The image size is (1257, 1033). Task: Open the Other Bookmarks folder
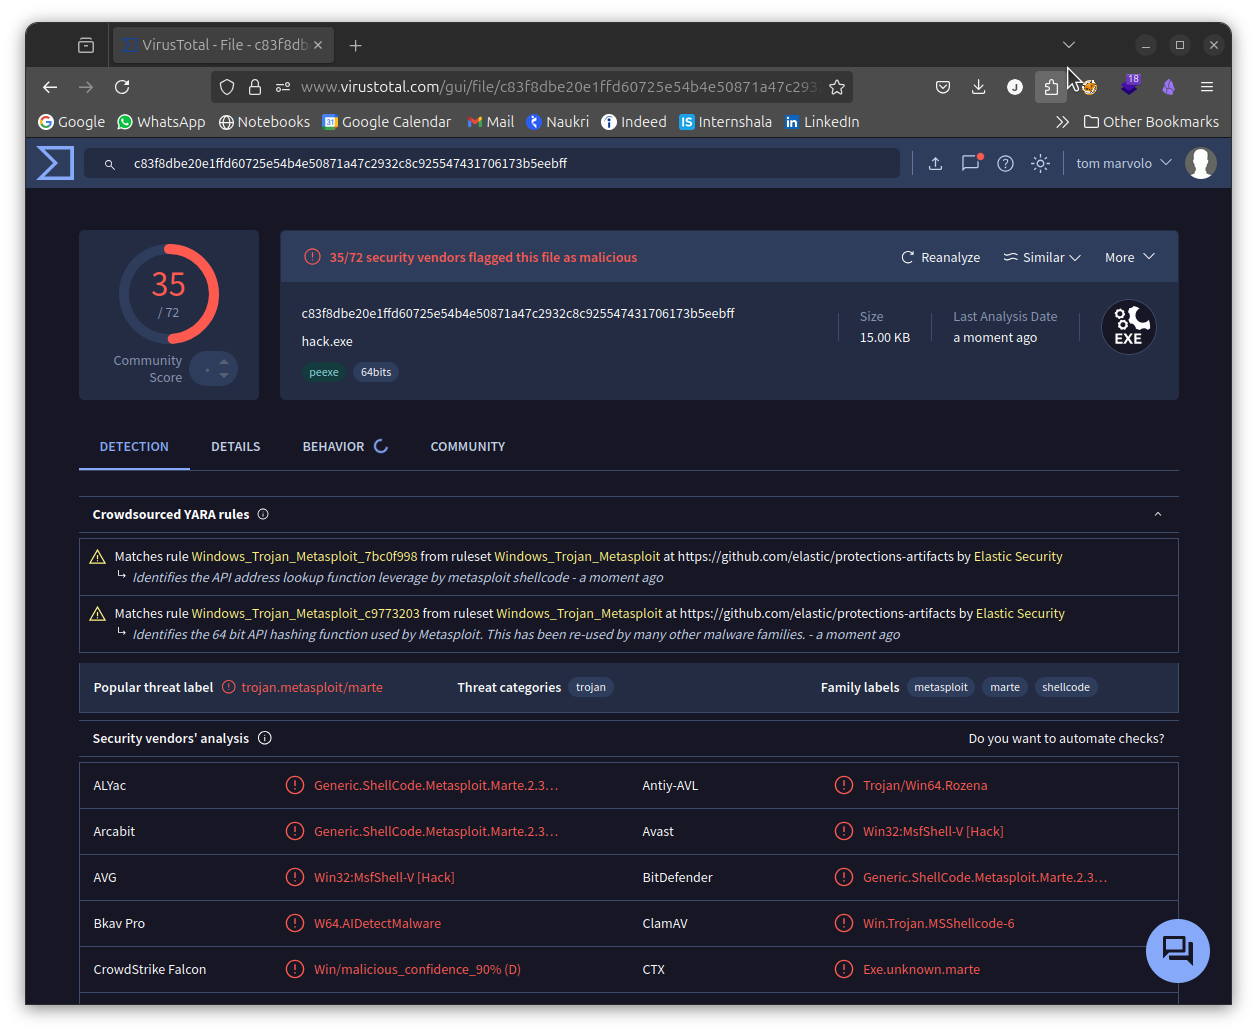pyautogui.click(x=1151, y=122)
